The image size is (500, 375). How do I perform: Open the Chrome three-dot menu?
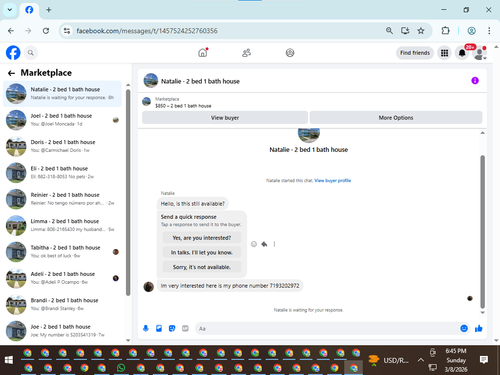click(489, 31)
